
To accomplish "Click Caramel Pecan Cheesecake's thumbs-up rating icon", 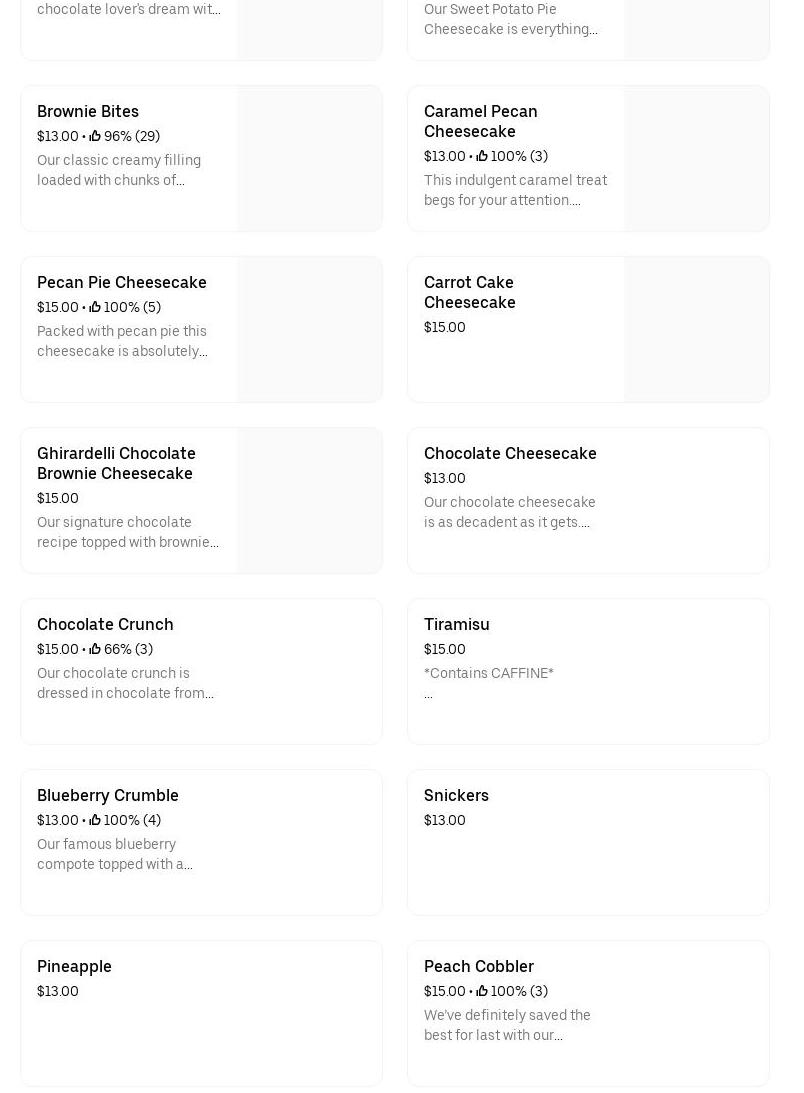I will (482, 156).
